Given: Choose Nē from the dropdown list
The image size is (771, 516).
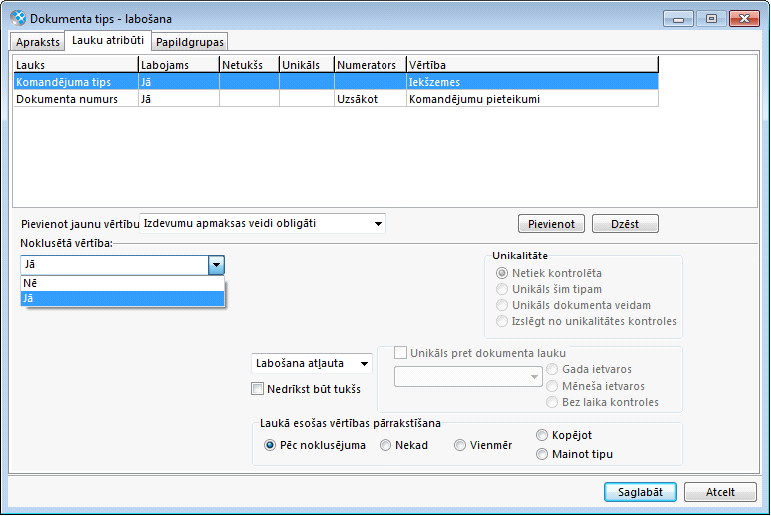Looking at the screenshot, I should [123, 283].
